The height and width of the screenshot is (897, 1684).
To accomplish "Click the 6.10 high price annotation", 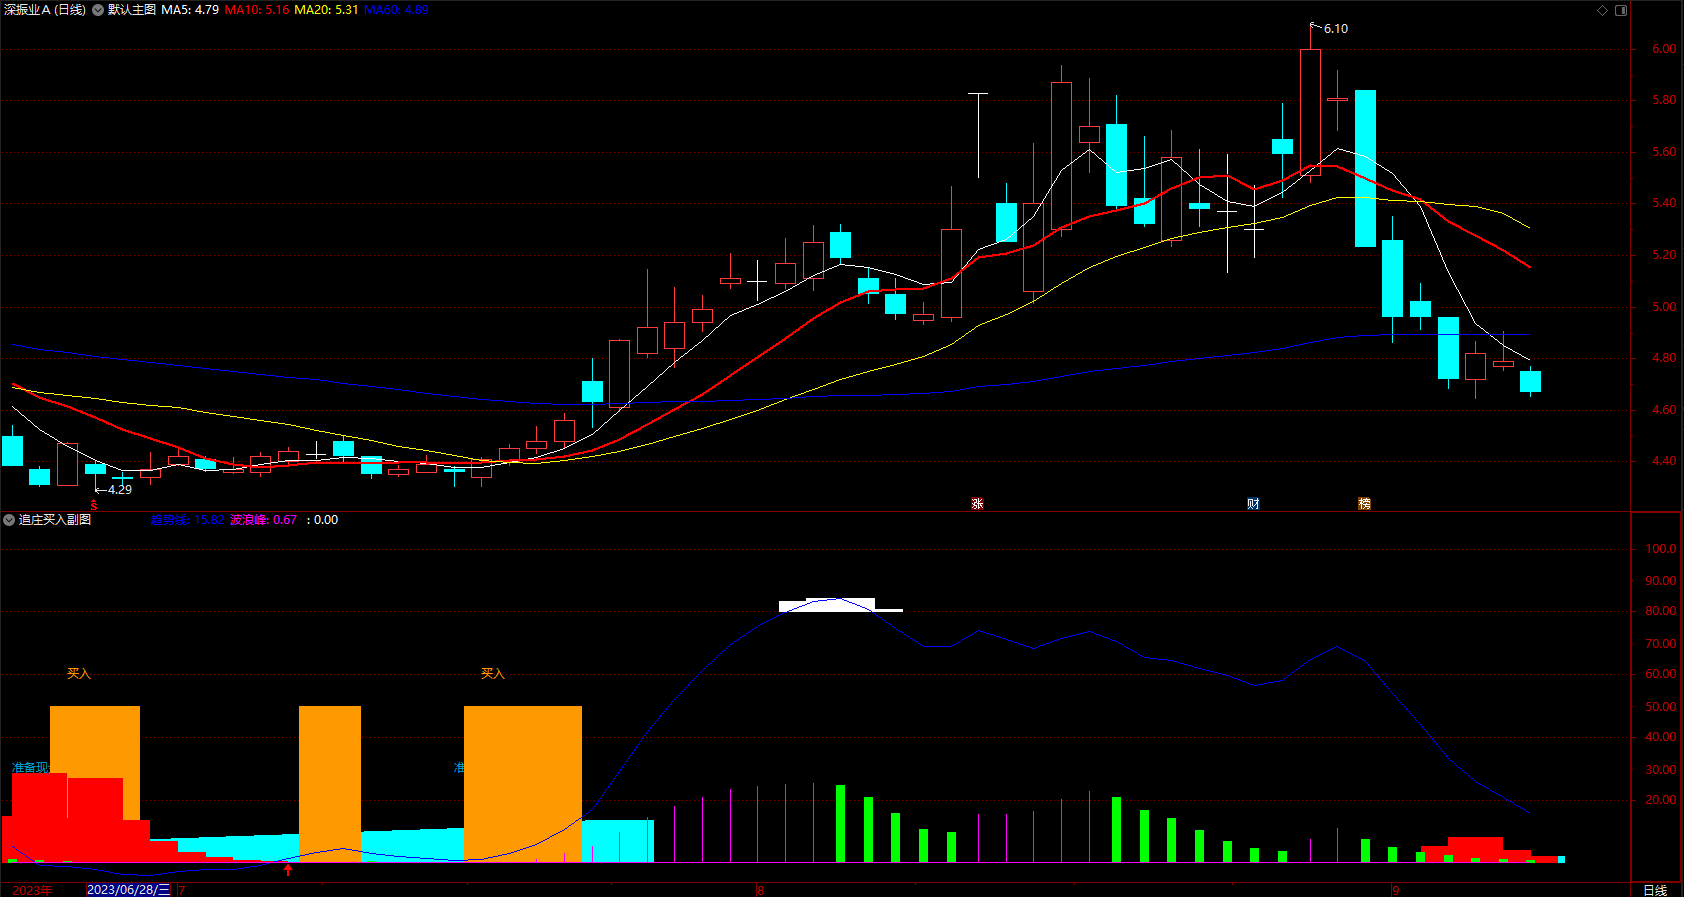I will (1336, 29).
